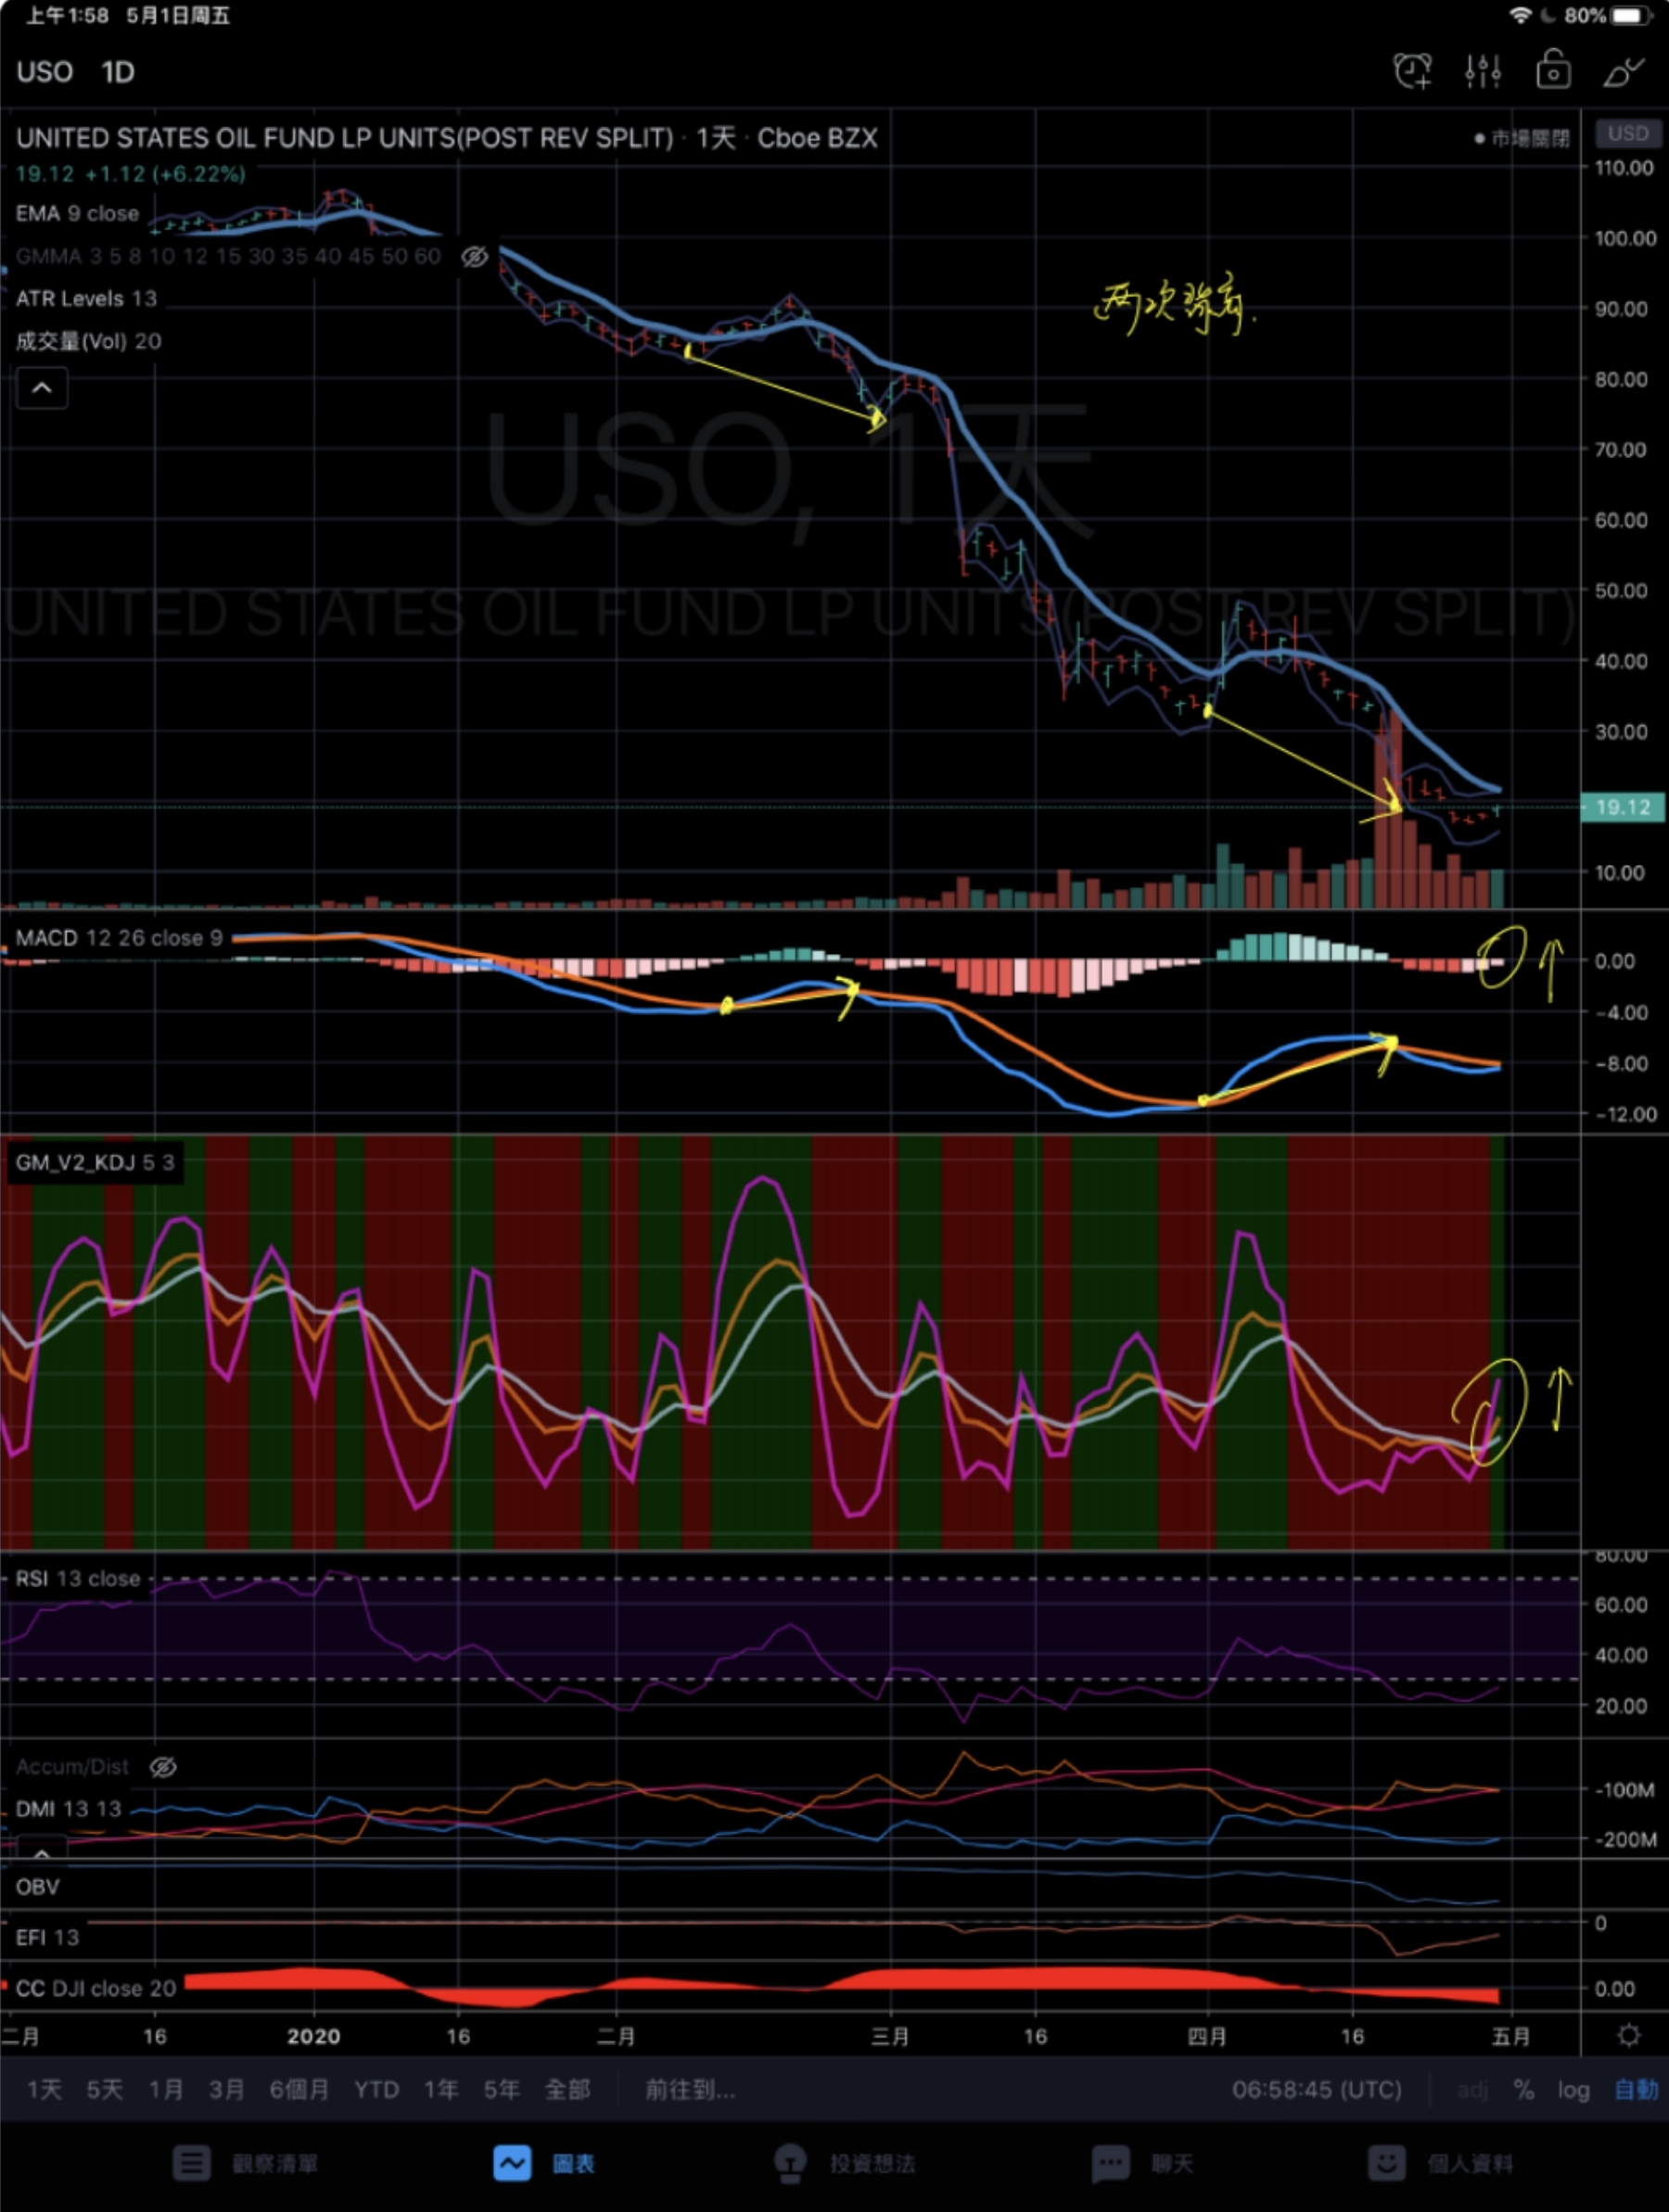This screenshot has width=1669, height=2212.
Task: Open the ideas lightbulb tab
Action: click(x=790, y=2163)
